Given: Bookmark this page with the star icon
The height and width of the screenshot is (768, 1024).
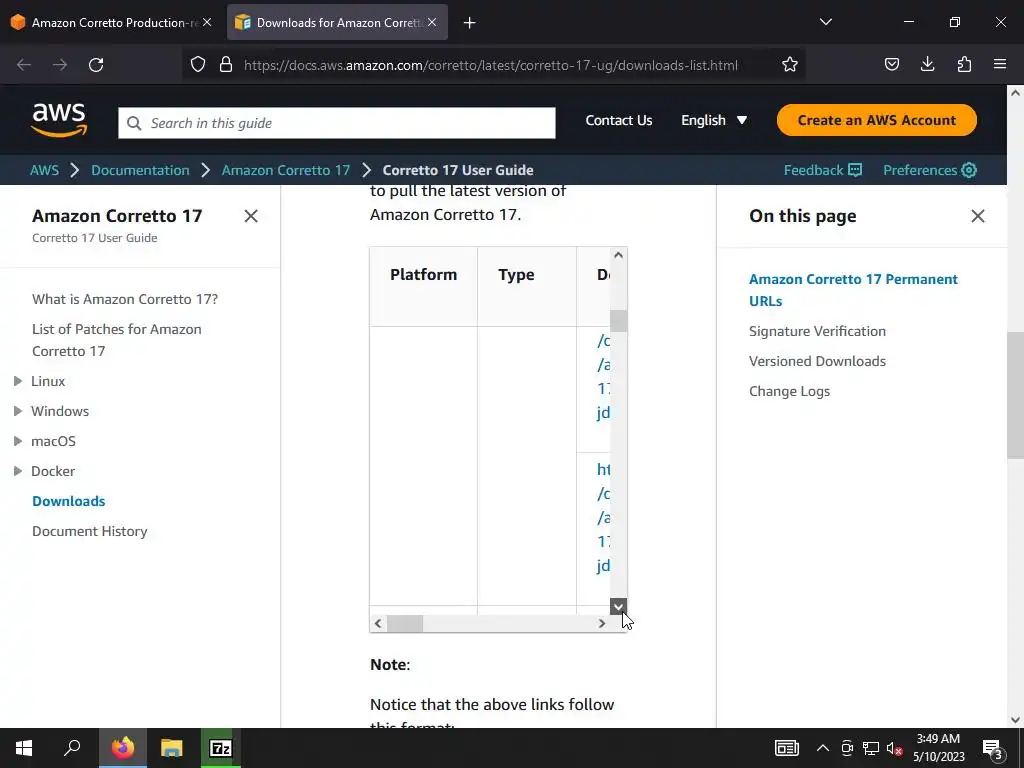Looking at the screenshot, I should (x=790, y=65).
